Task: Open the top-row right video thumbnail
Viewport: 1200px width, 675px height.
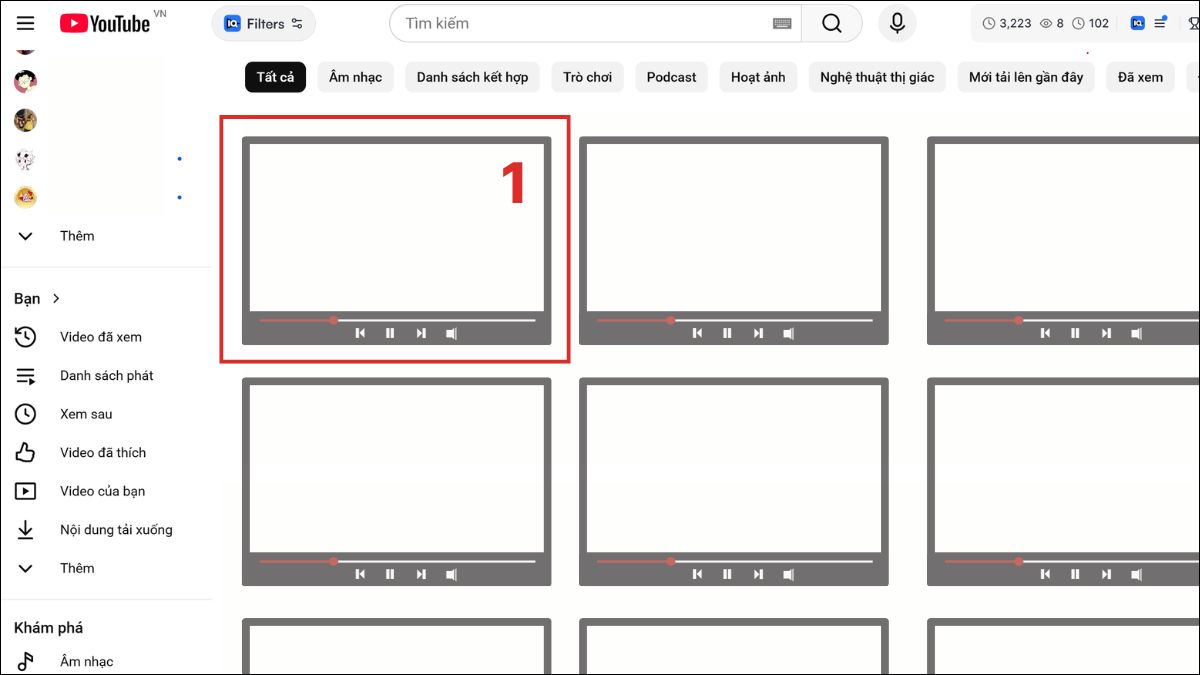Action: (x=1063, y=241)
